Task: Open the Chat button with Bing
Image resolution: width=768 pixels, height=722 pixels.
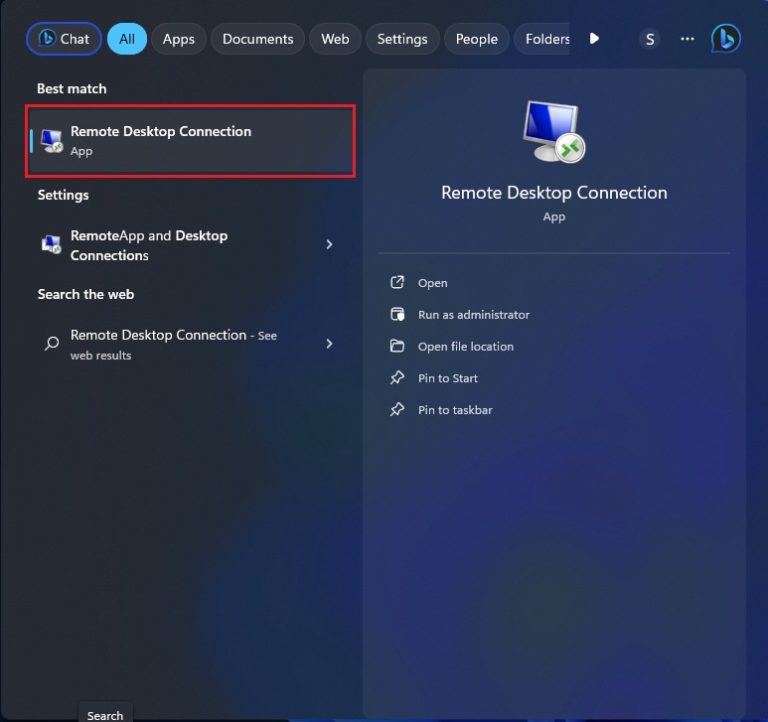Action: 64,39
